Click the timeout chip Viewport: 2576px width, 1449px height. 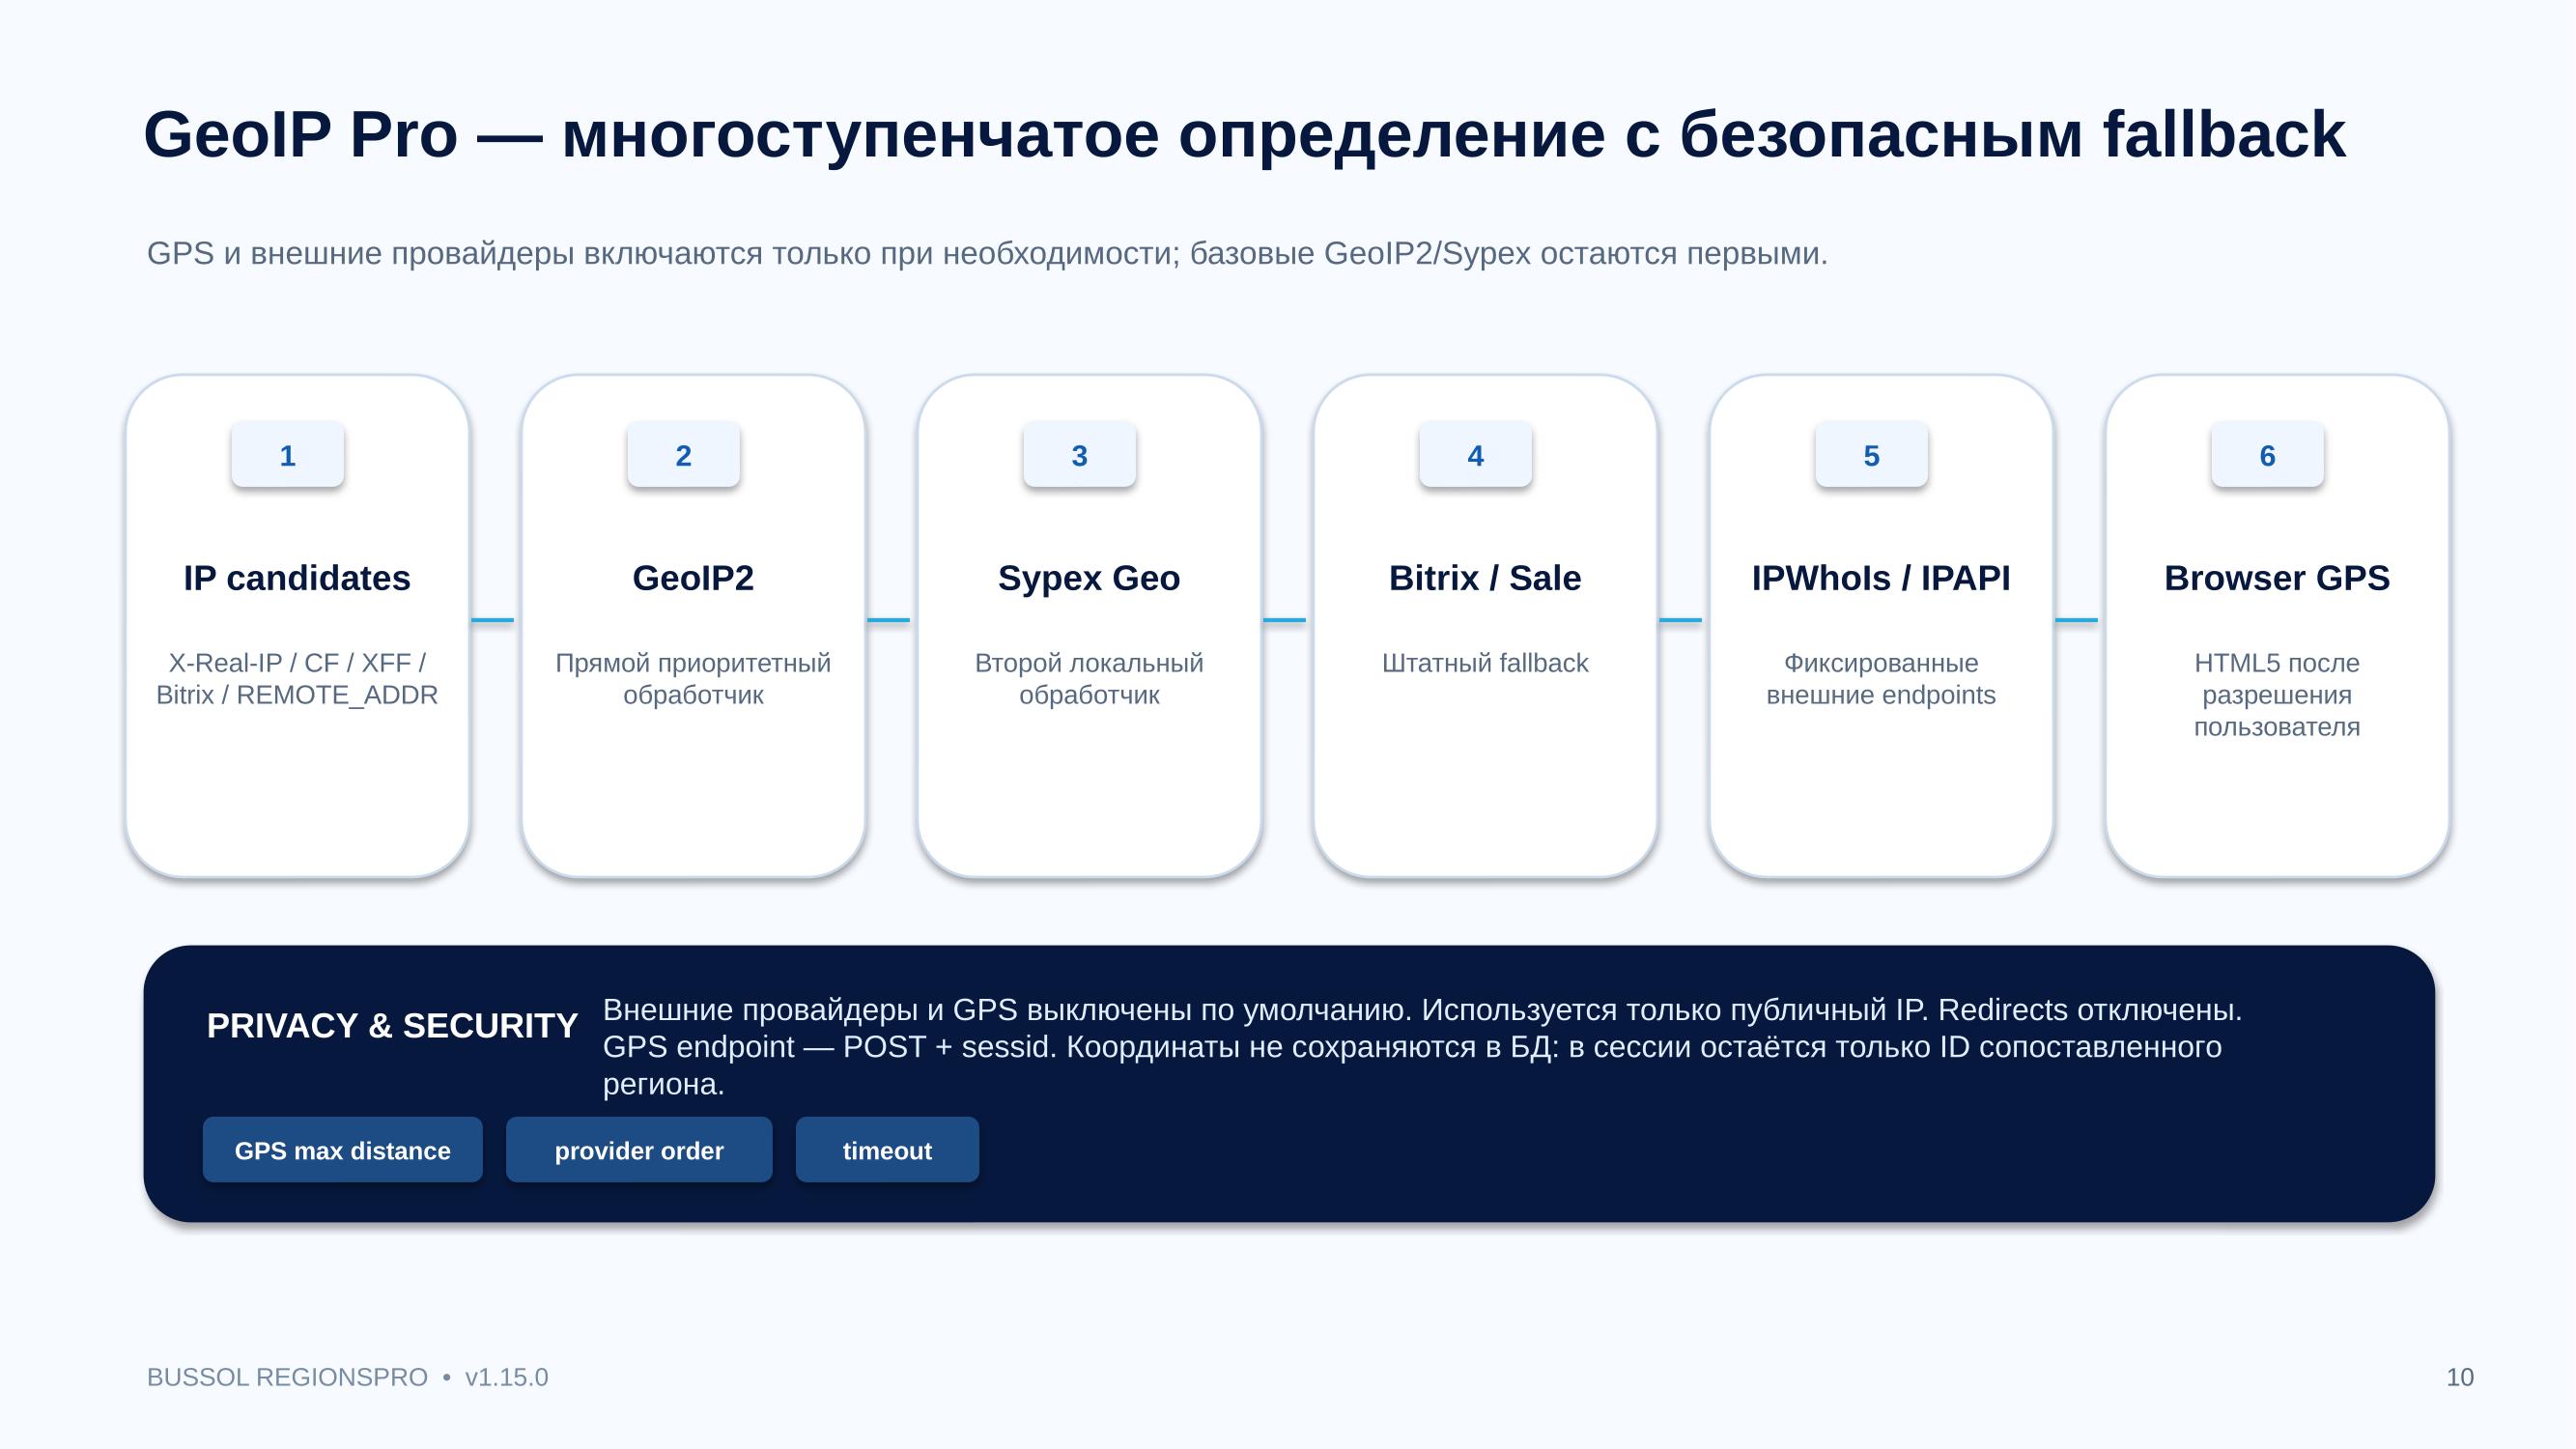coord(887,1150)
